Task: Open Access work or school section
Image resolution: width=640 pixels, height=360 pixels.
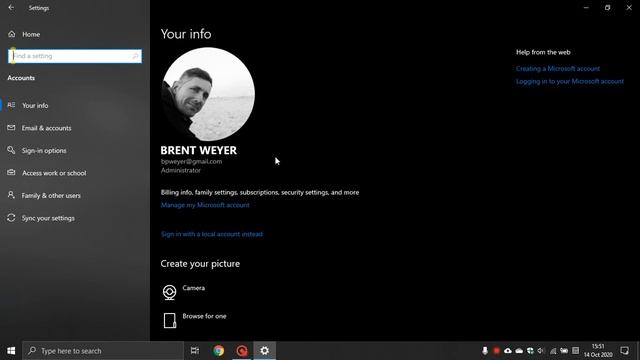Action: click(54, 173)
